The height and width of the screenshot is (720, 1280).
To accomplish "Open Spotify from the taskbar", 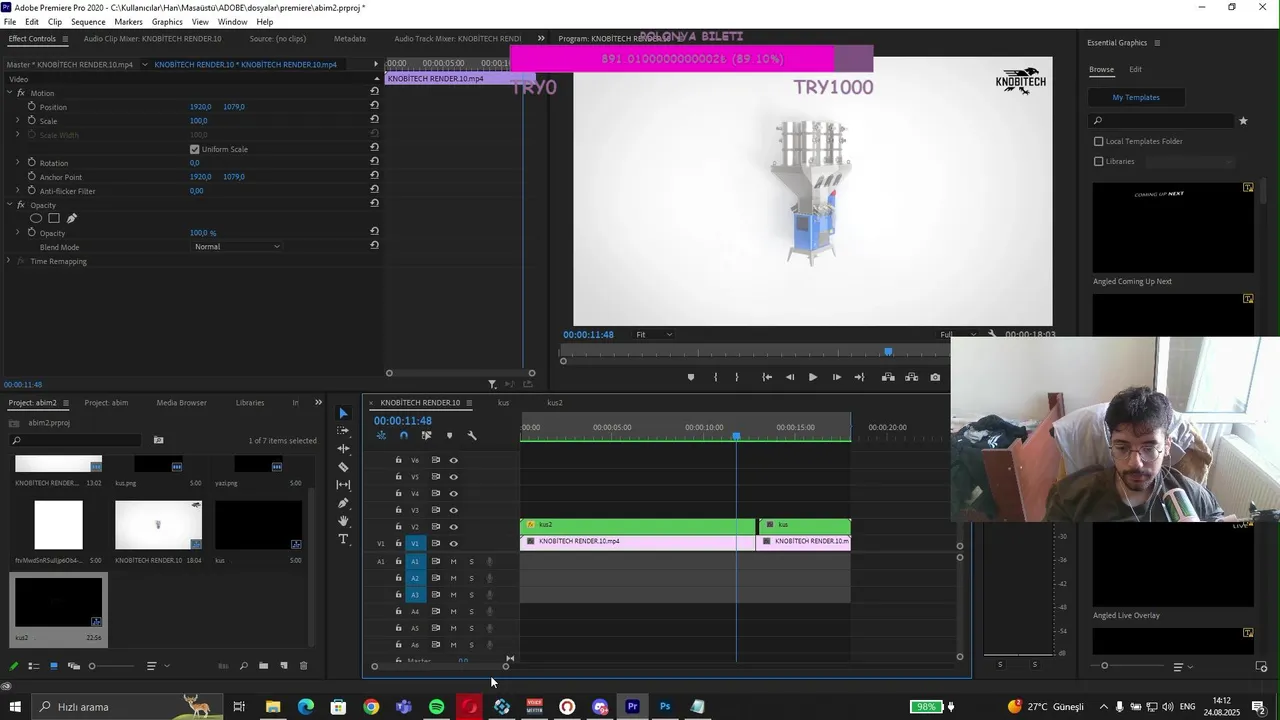I will 437,707.
